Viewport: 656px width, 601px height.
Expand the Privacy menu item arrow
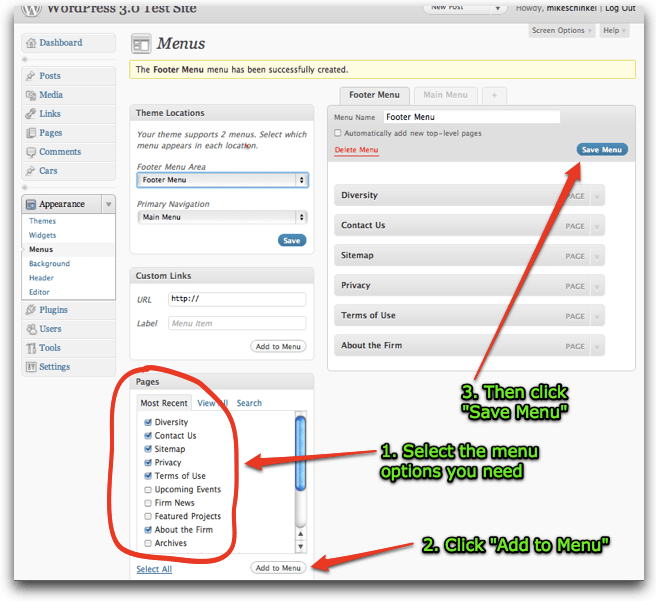[x=597, y=286]
